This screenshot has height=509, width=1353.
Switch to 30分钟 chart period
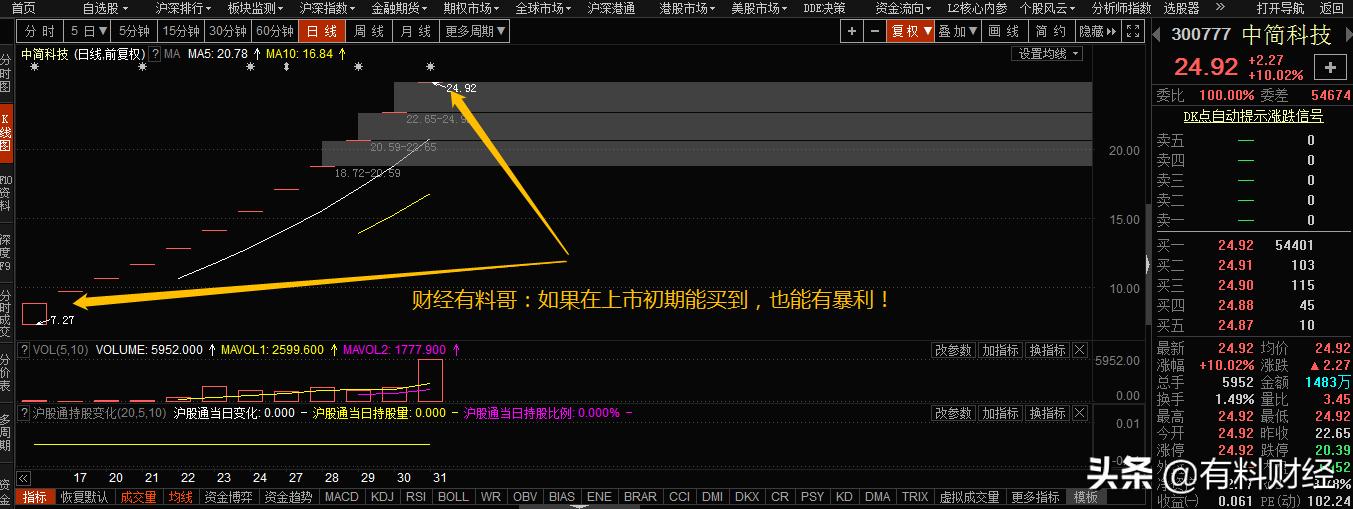point(228,31)
